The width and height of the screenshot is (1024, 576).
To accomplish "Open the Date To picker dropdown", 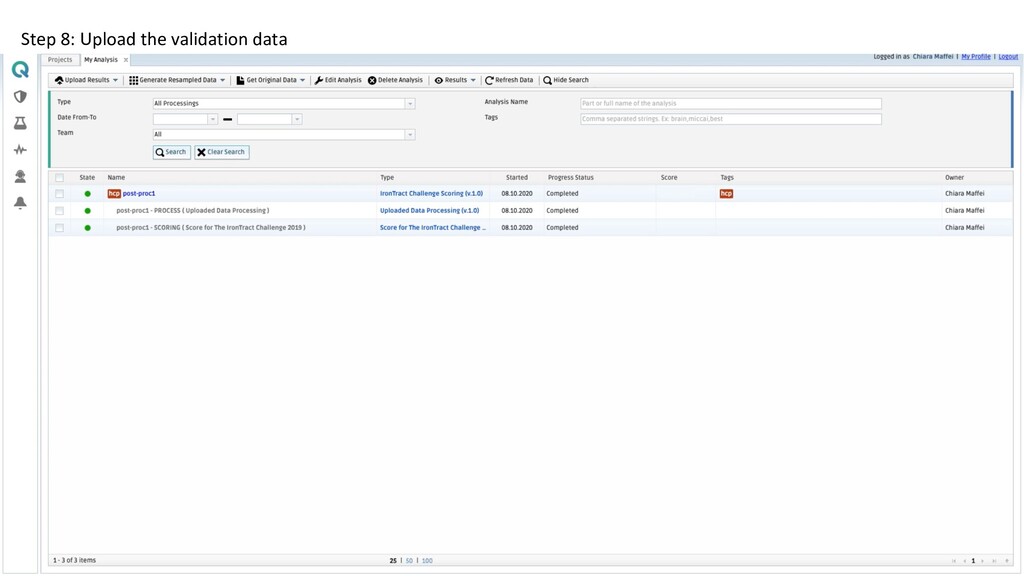I will click(x=296, y=120).
